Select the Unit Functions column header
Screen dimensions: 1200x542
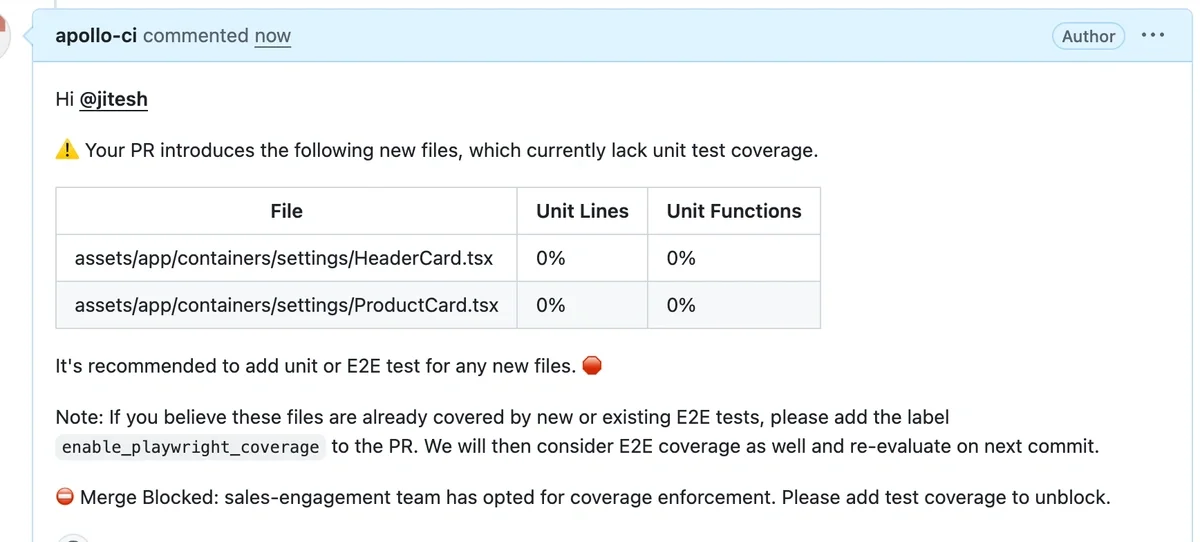tap(734, 211)
